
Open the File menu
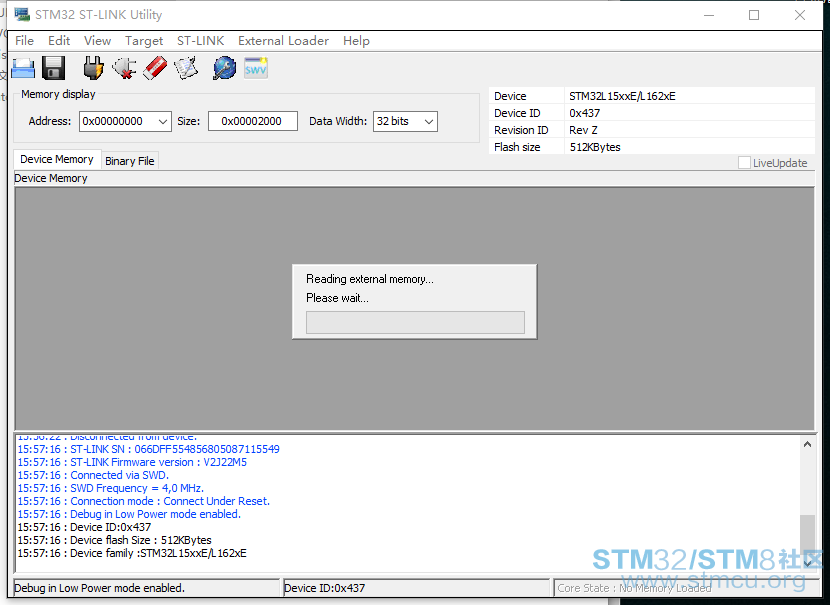point(24,41)
